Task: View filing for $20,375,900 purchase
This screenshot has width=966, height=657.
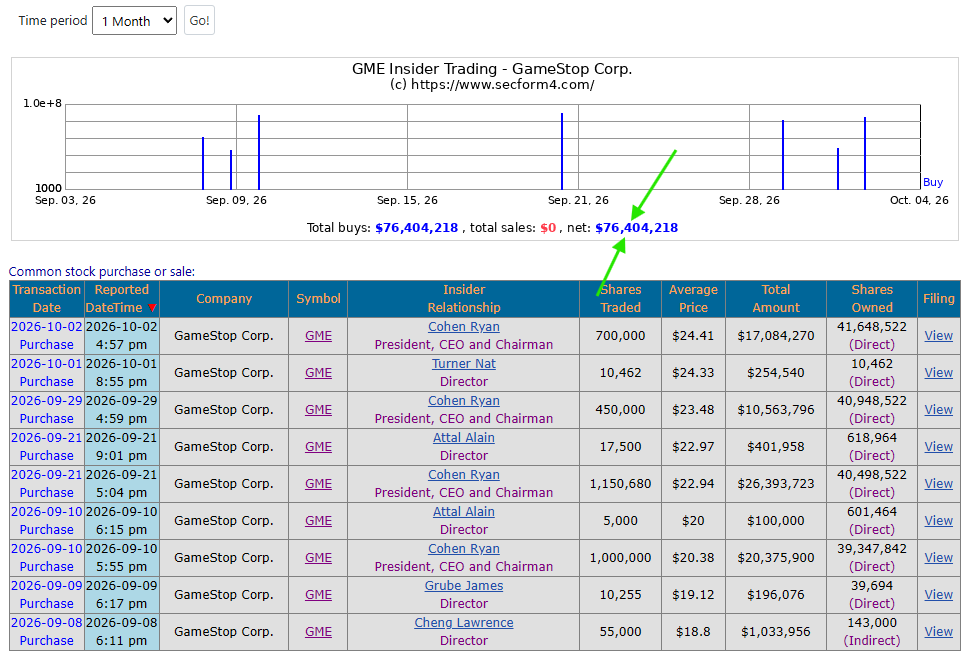Action: (x=938, y=558)
